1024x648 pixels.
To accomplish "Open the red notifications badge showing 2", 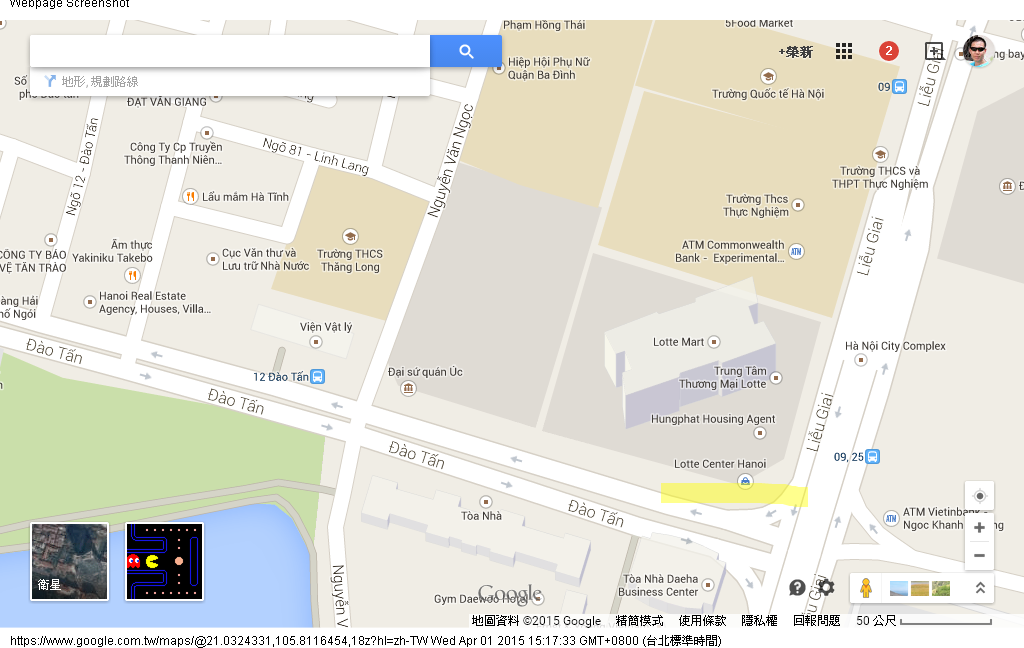I will coord(888,51).
